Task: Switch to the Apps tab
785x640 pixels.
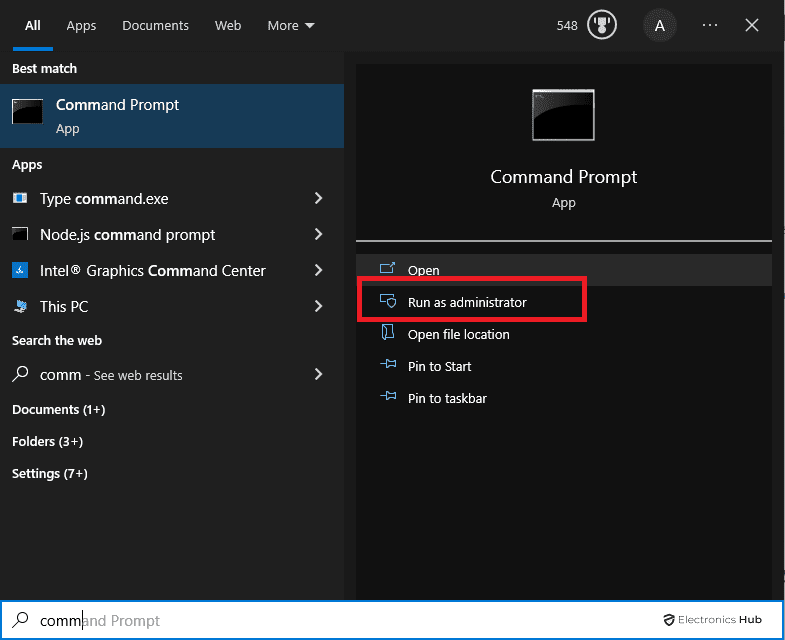Action: [x=81, y=26]
